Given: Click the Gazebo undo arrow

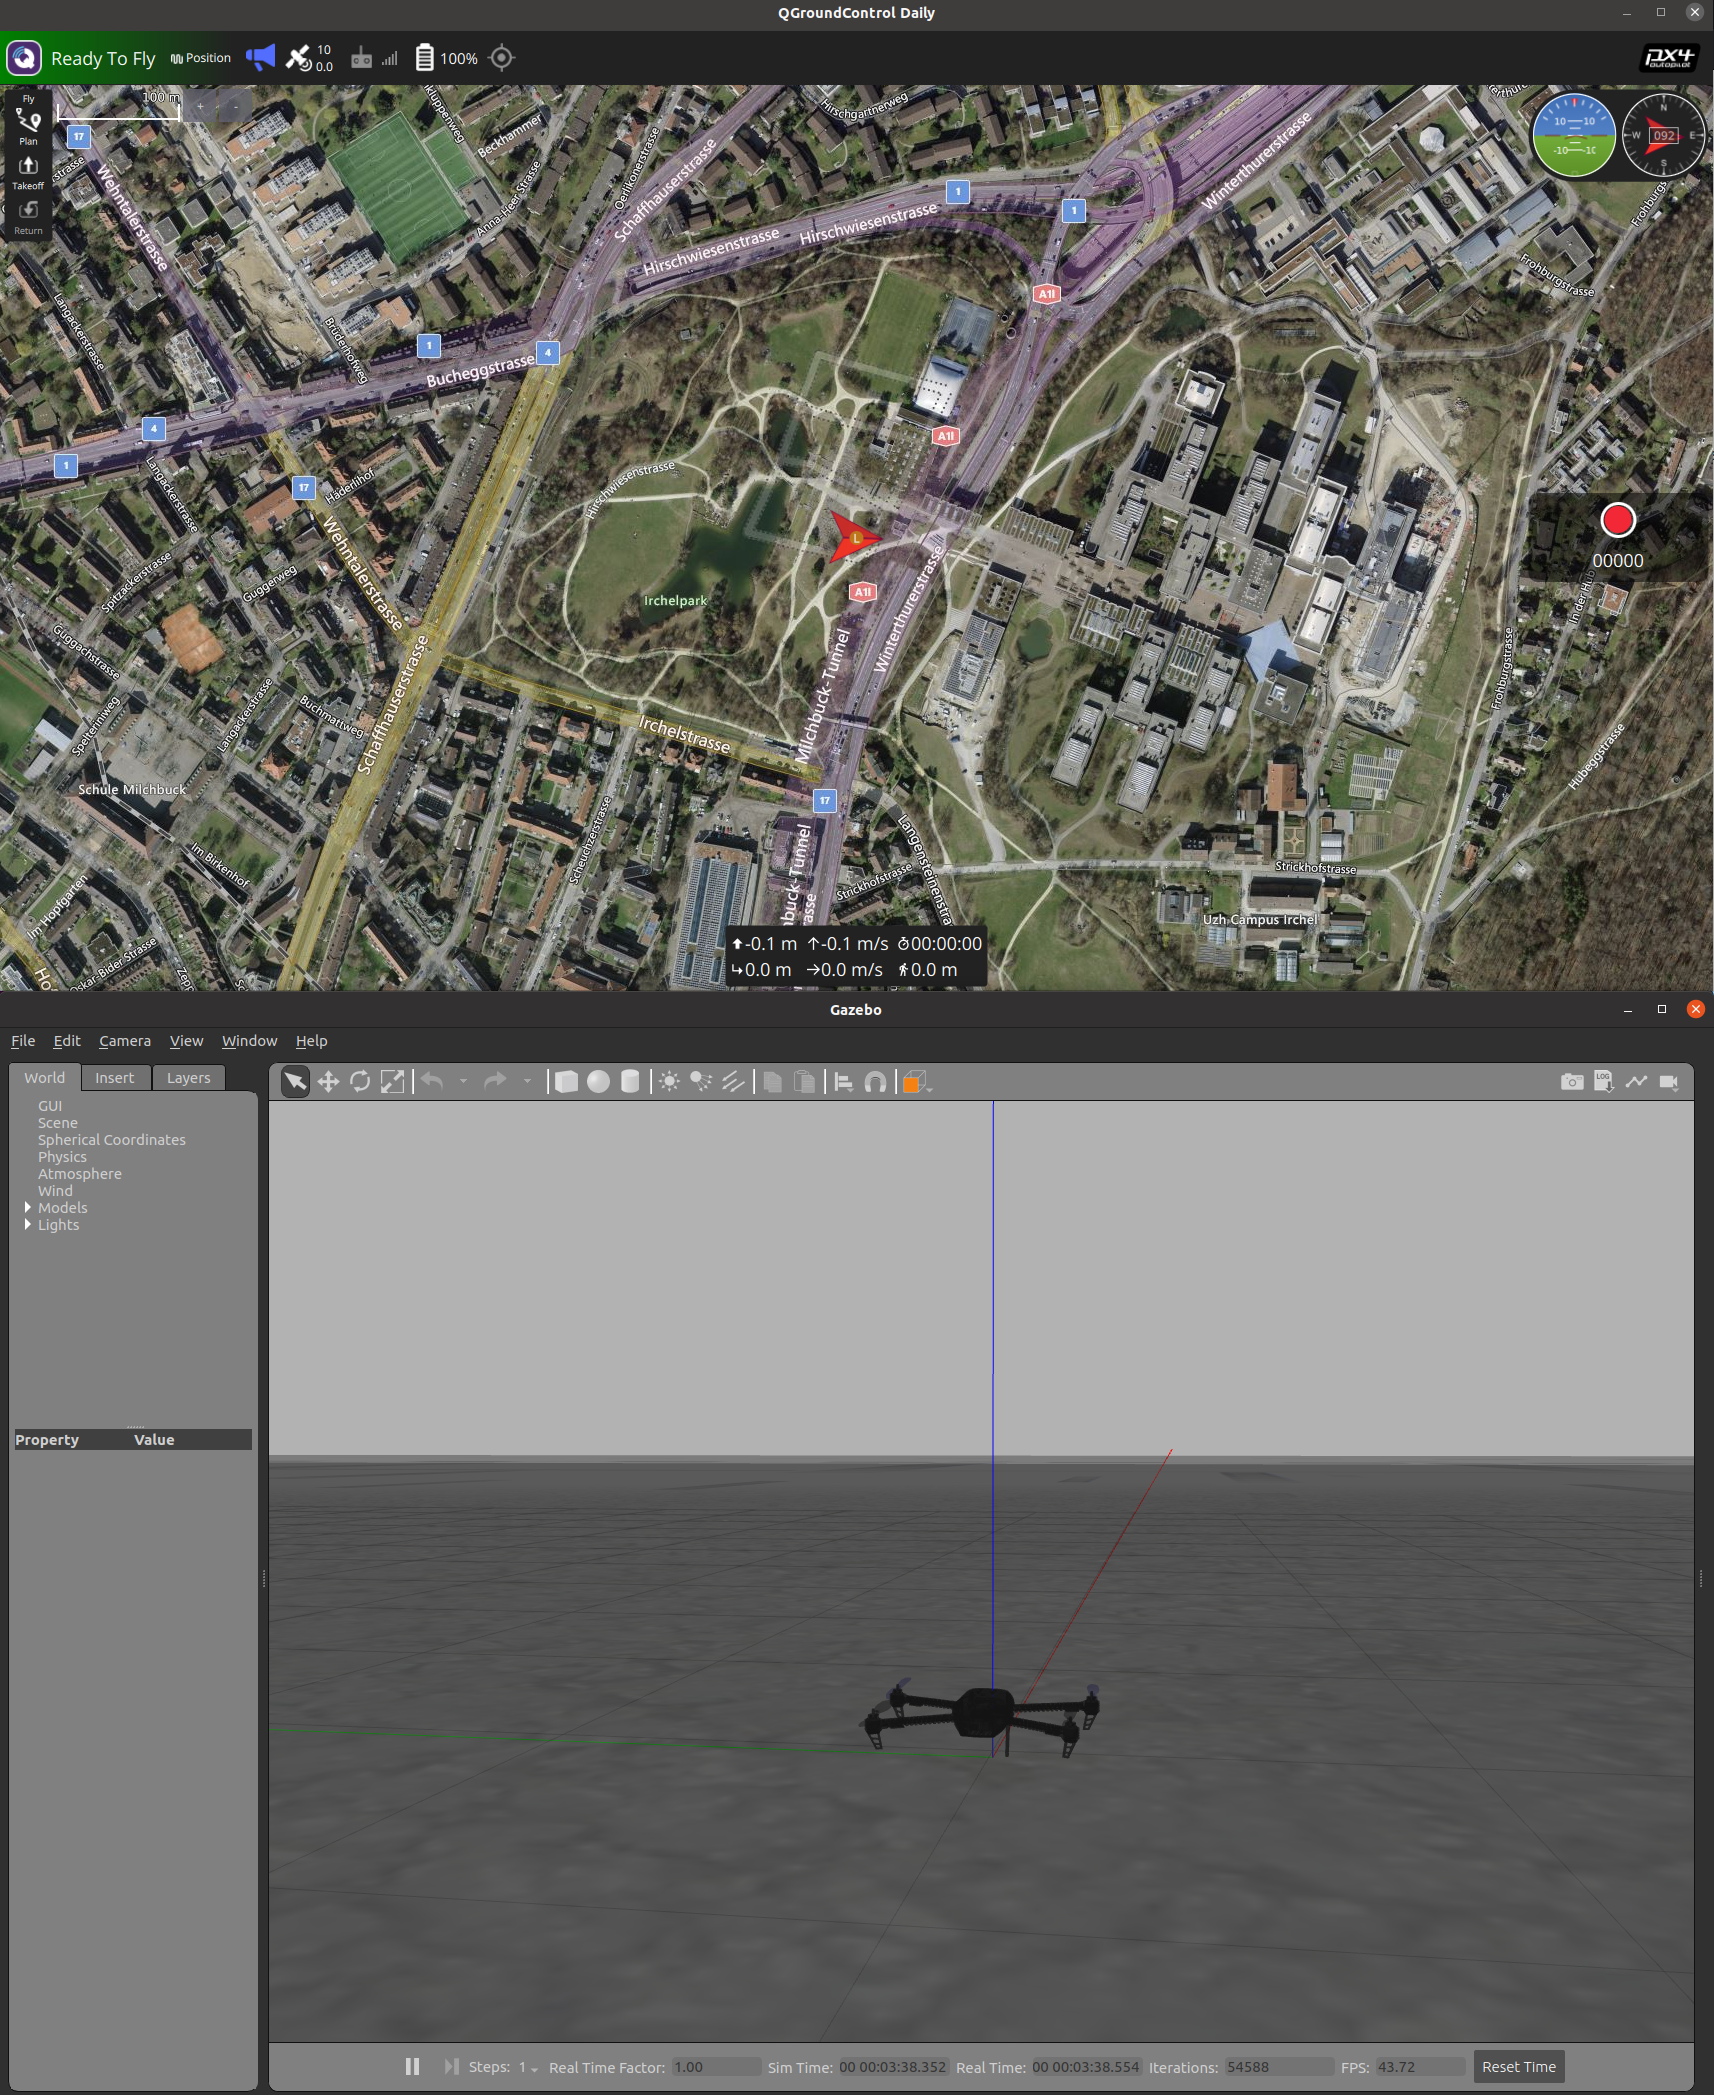Looking at the screenshot, I should (x=432, y=1081).
